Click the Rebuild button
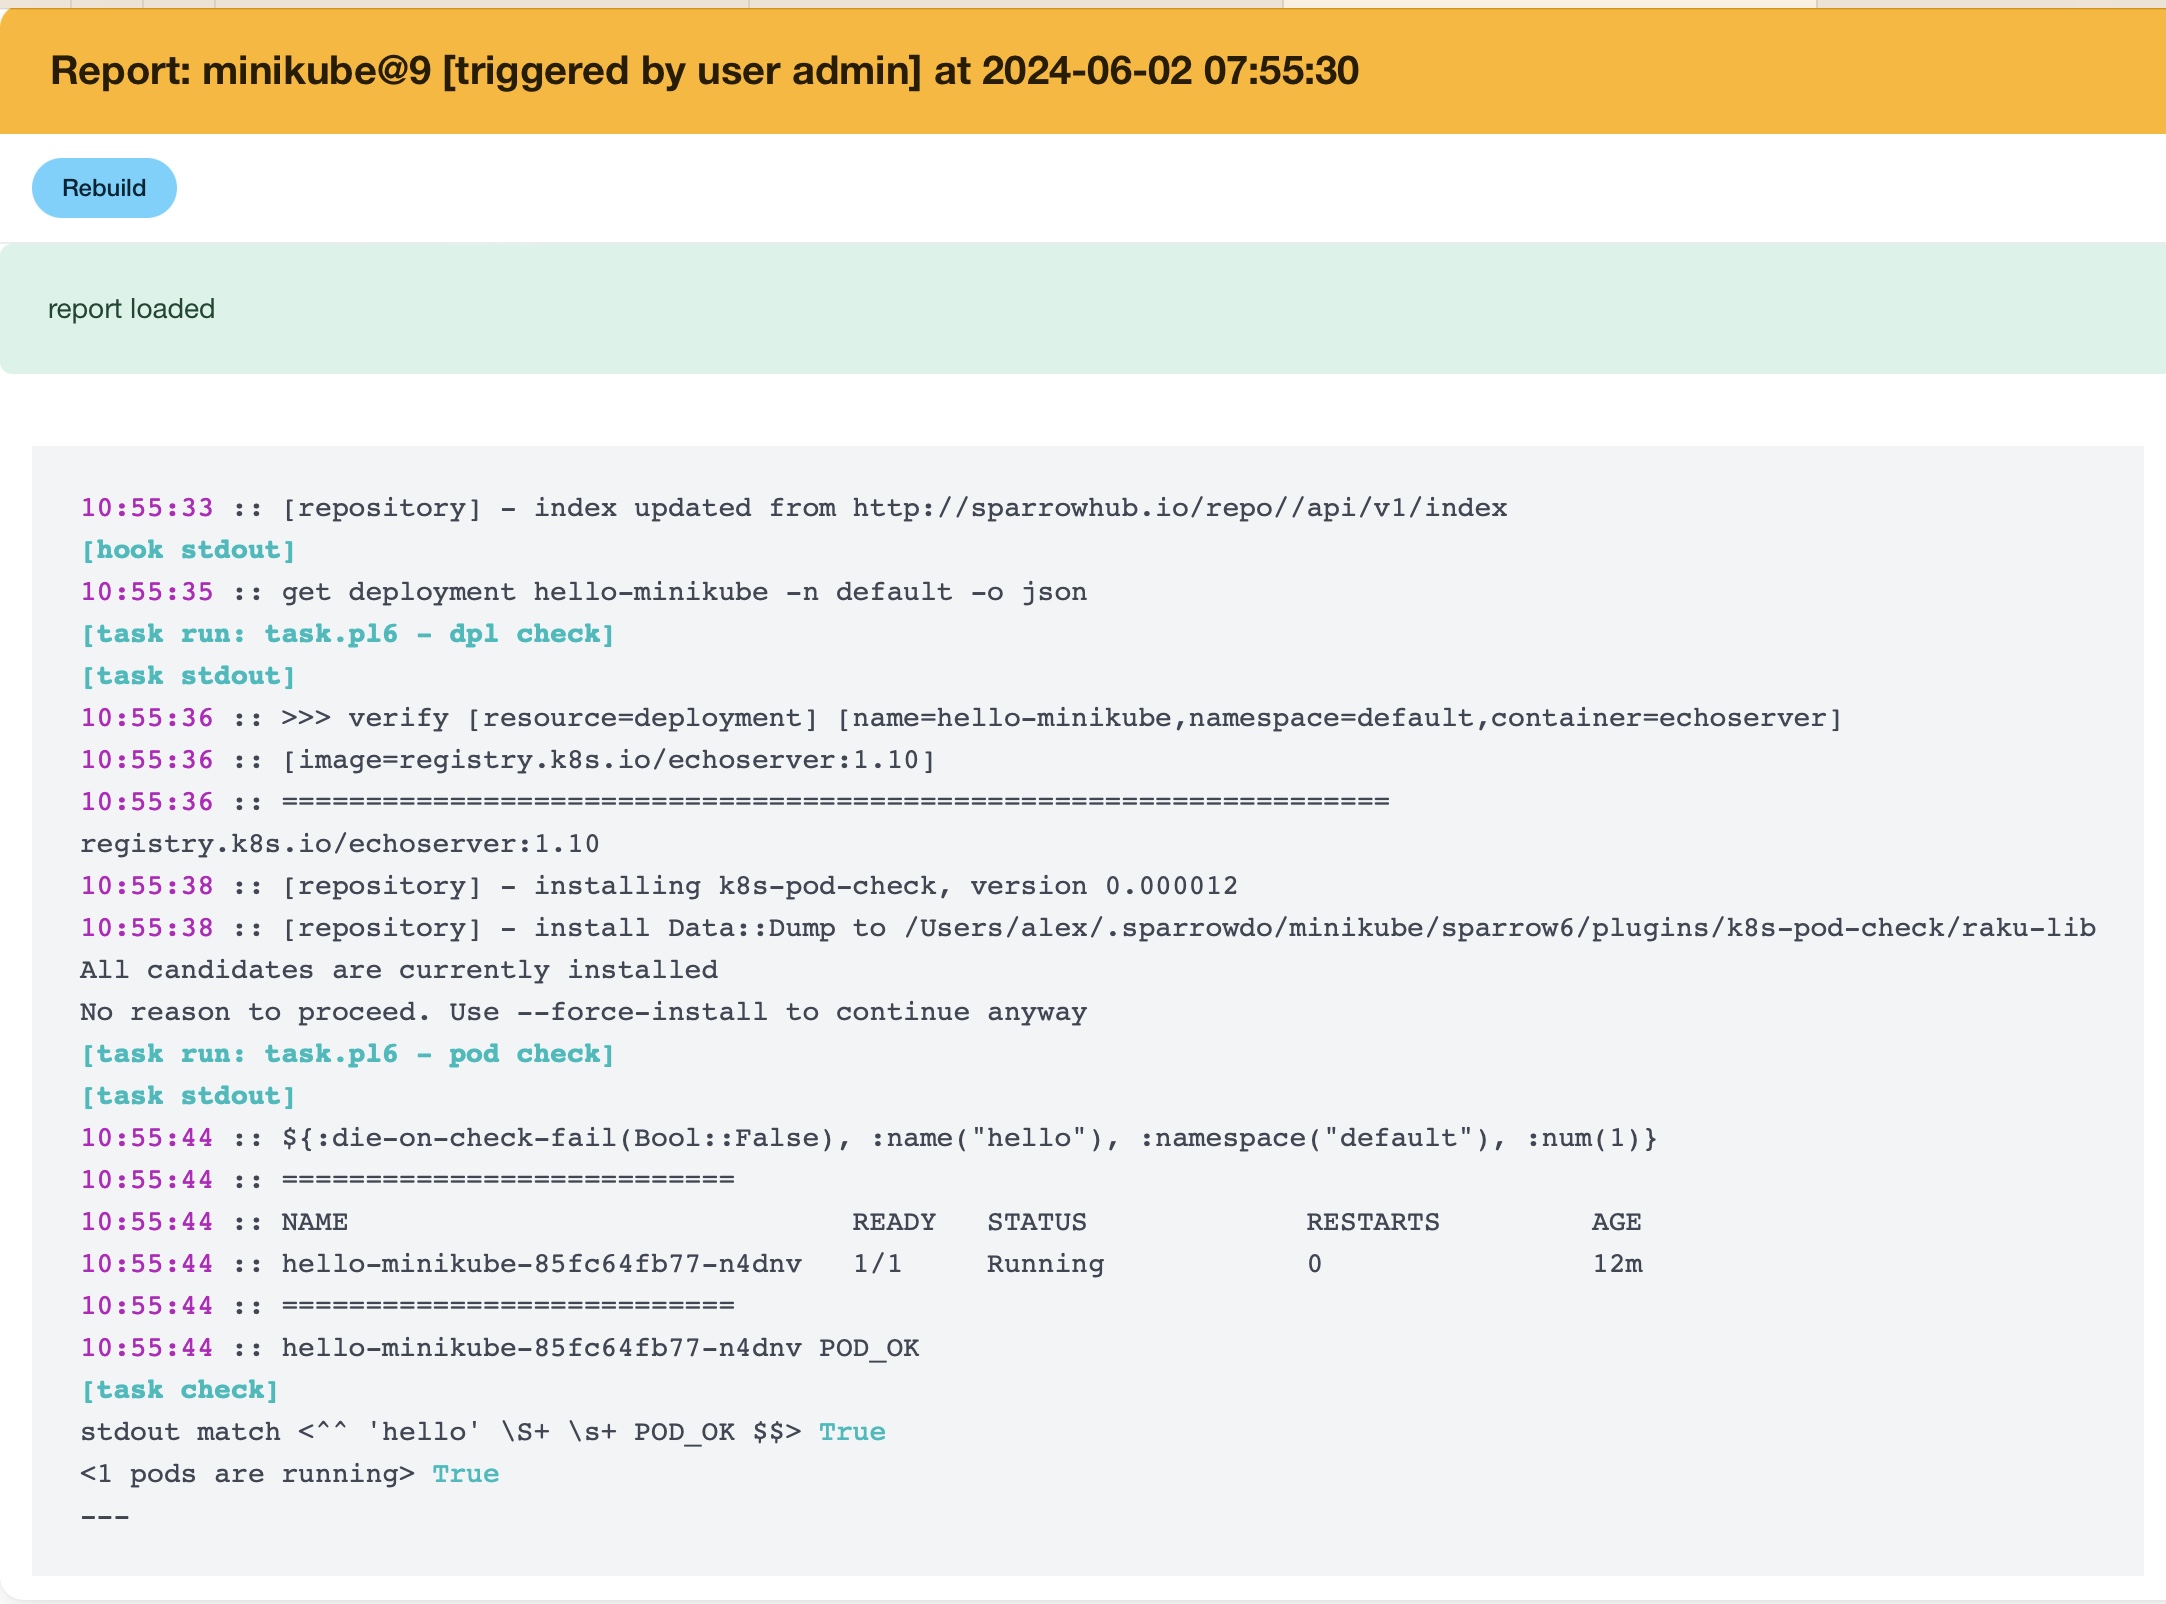2166x1604 pixels. [104, 188]
